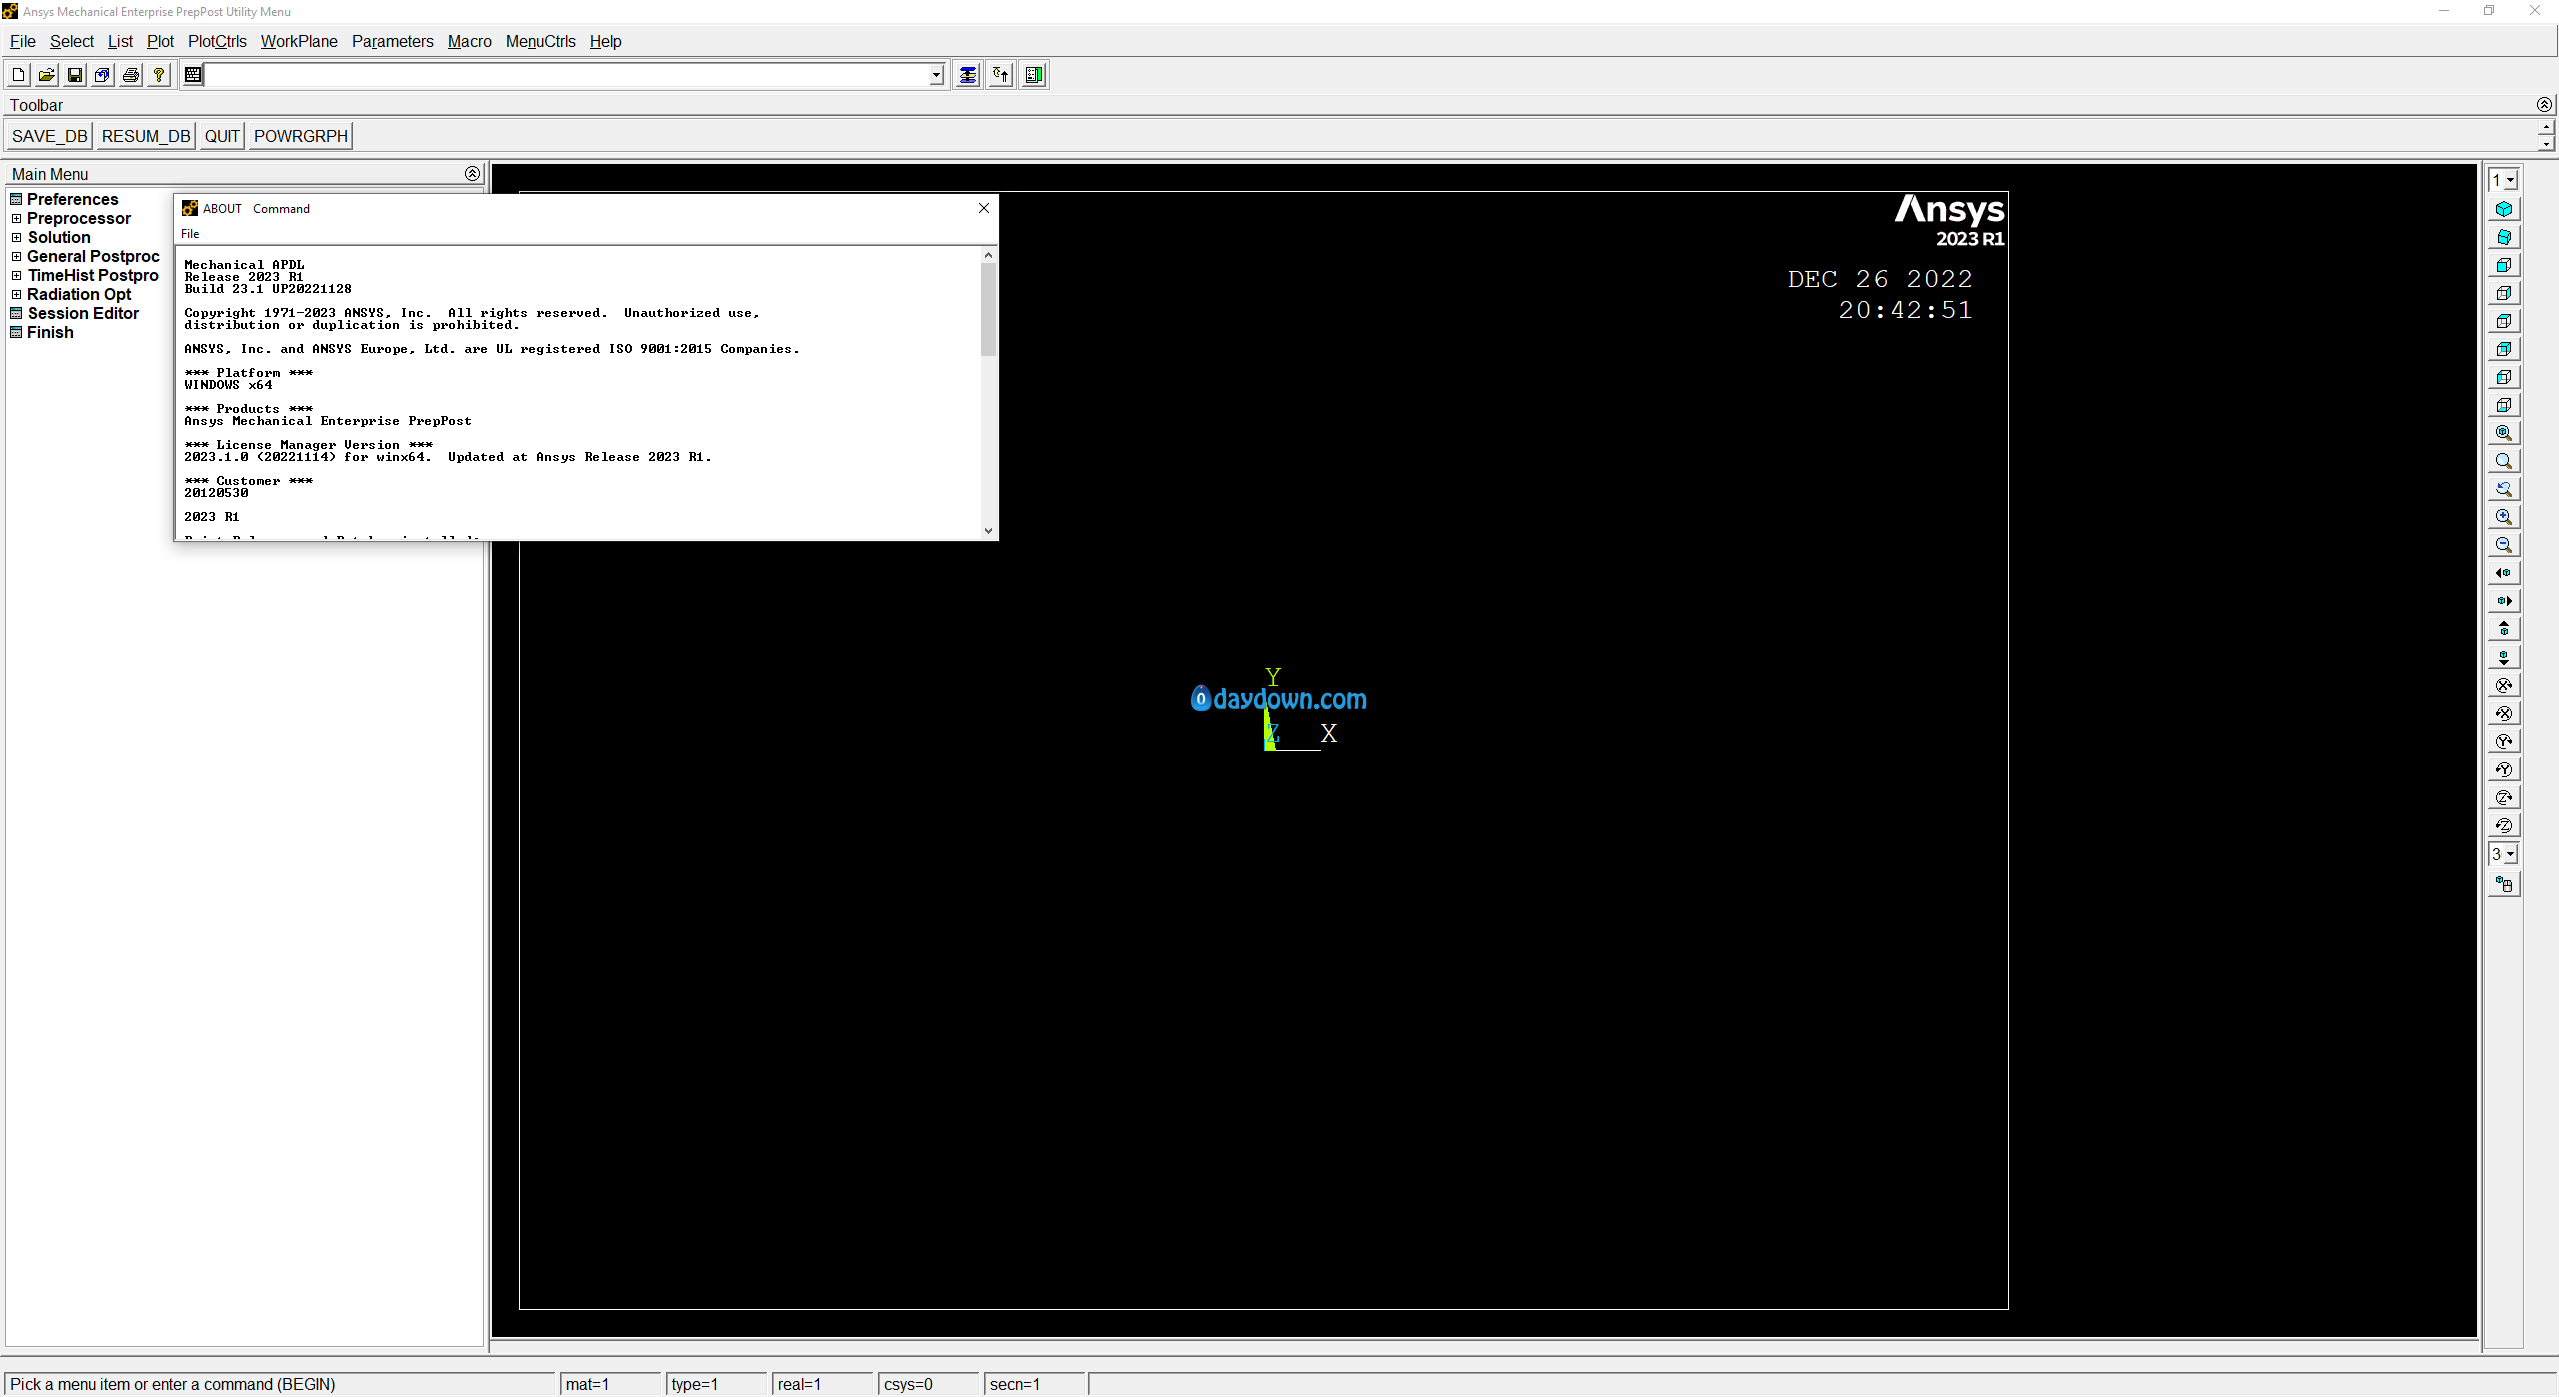The height and width of the screenshot is (1397, 2559).
Task: Expand the General Postproc node
Action: (16, 256)
